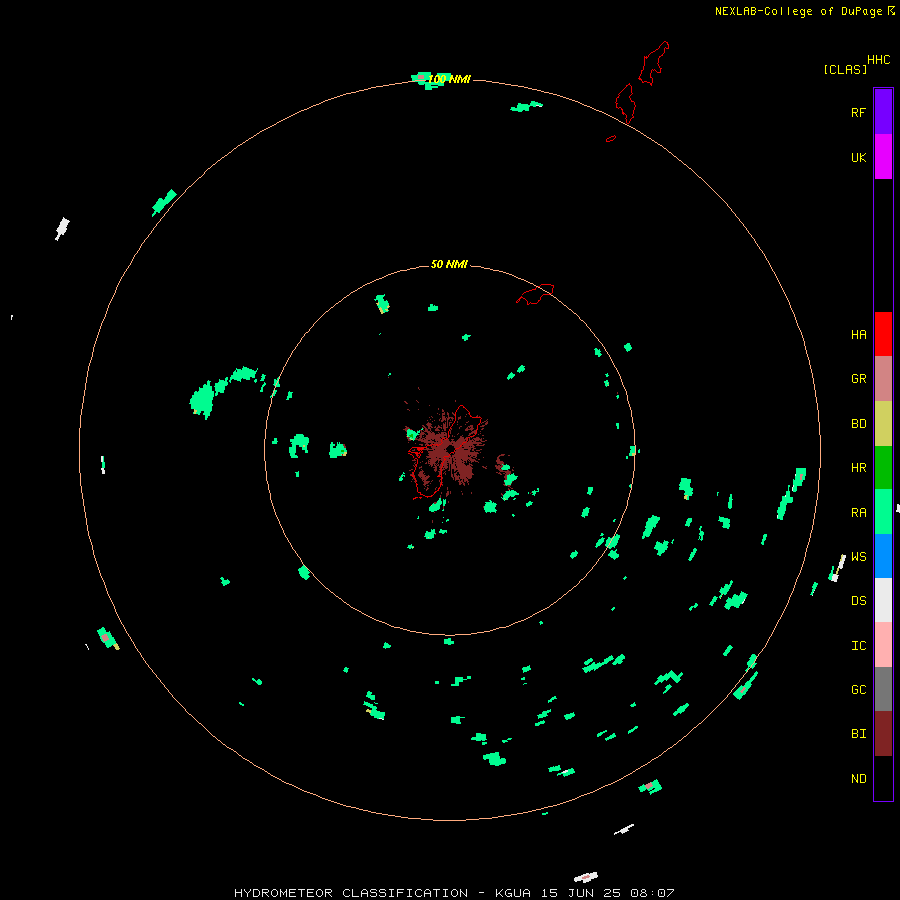Screen dimensions: 900x900
Task: Click the biological clutter at radar center
Action: 451,451
